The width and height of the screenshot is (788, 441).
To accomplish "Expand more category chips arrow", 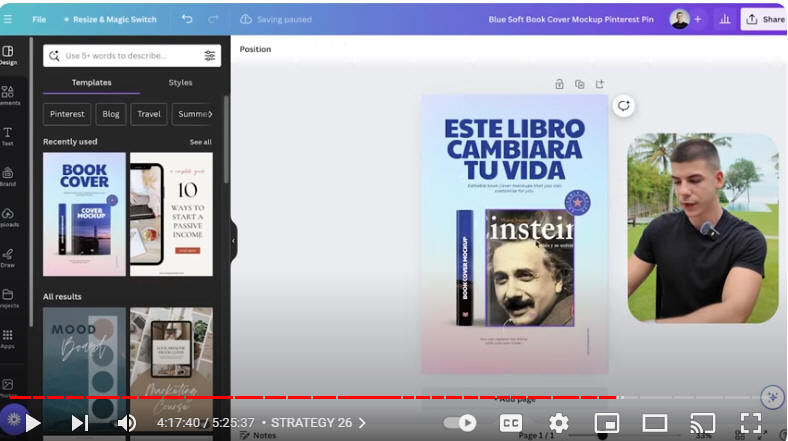I will [210, 114].
